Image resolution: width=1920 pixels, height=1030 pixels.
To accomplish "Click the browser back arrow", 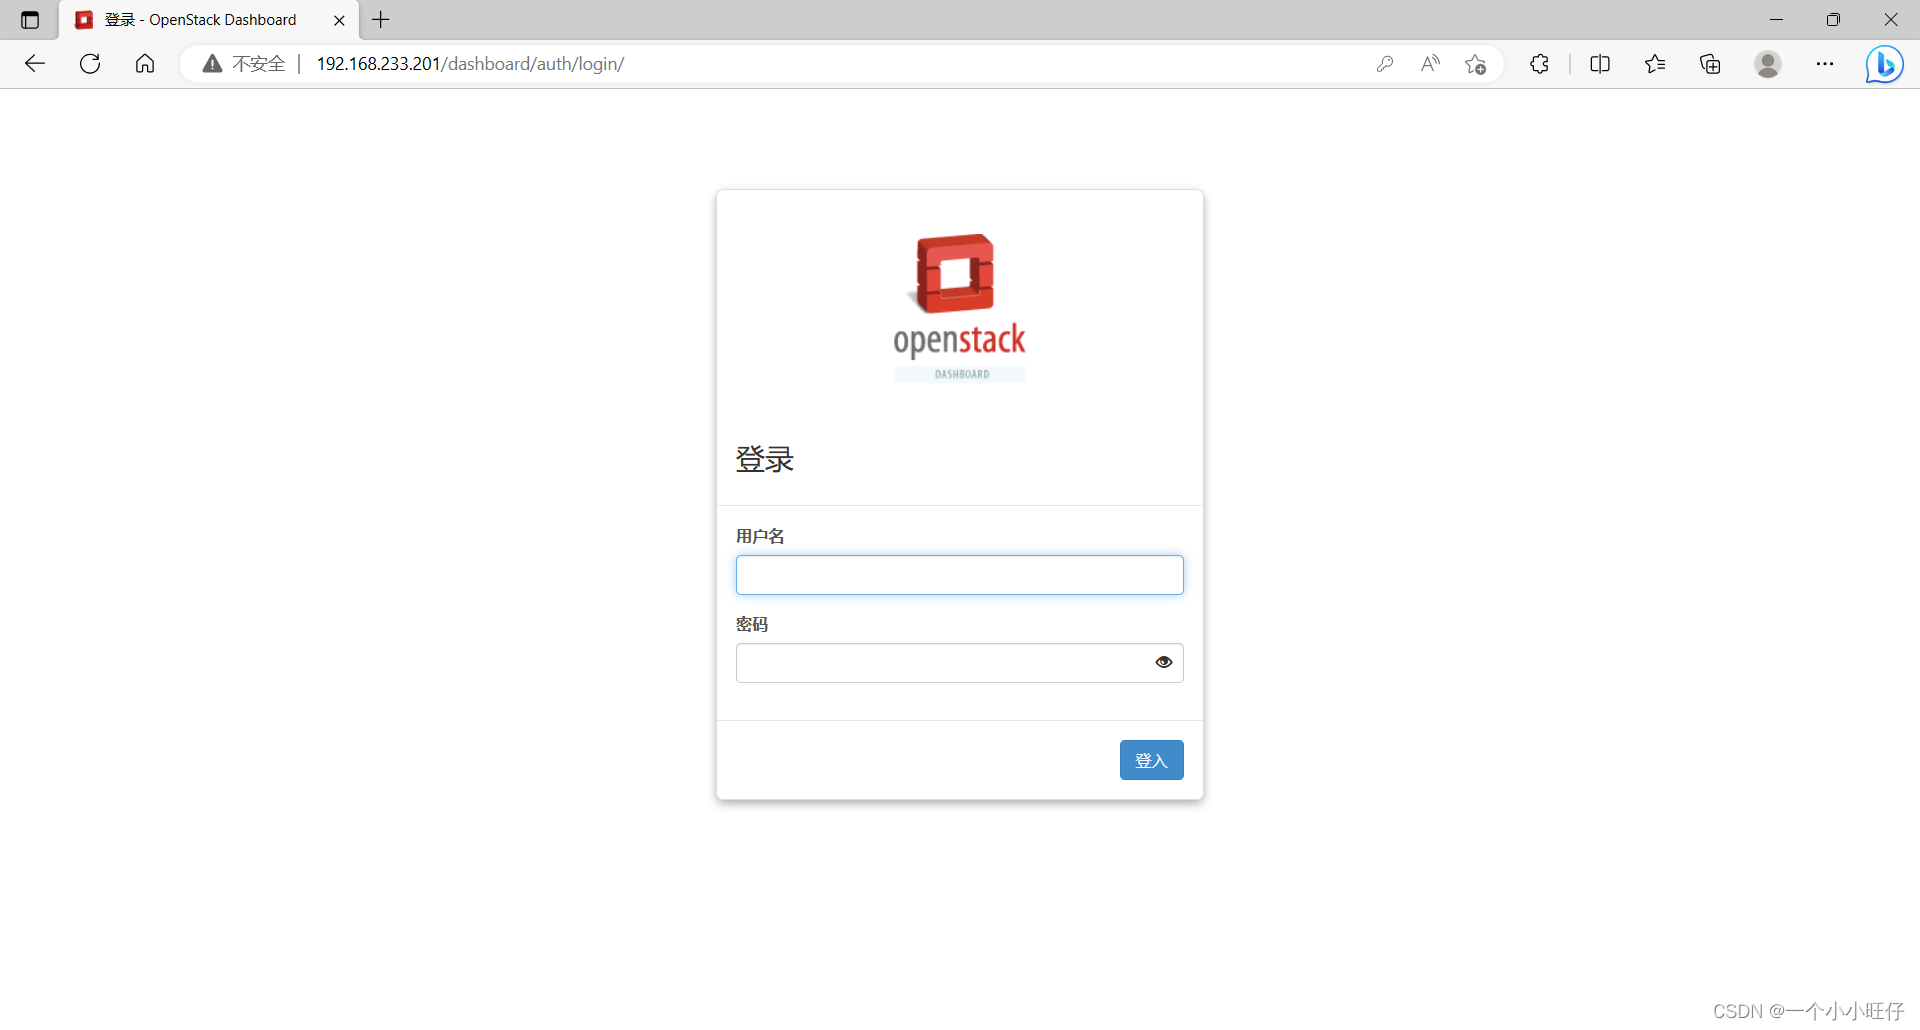I will point(35,64).
